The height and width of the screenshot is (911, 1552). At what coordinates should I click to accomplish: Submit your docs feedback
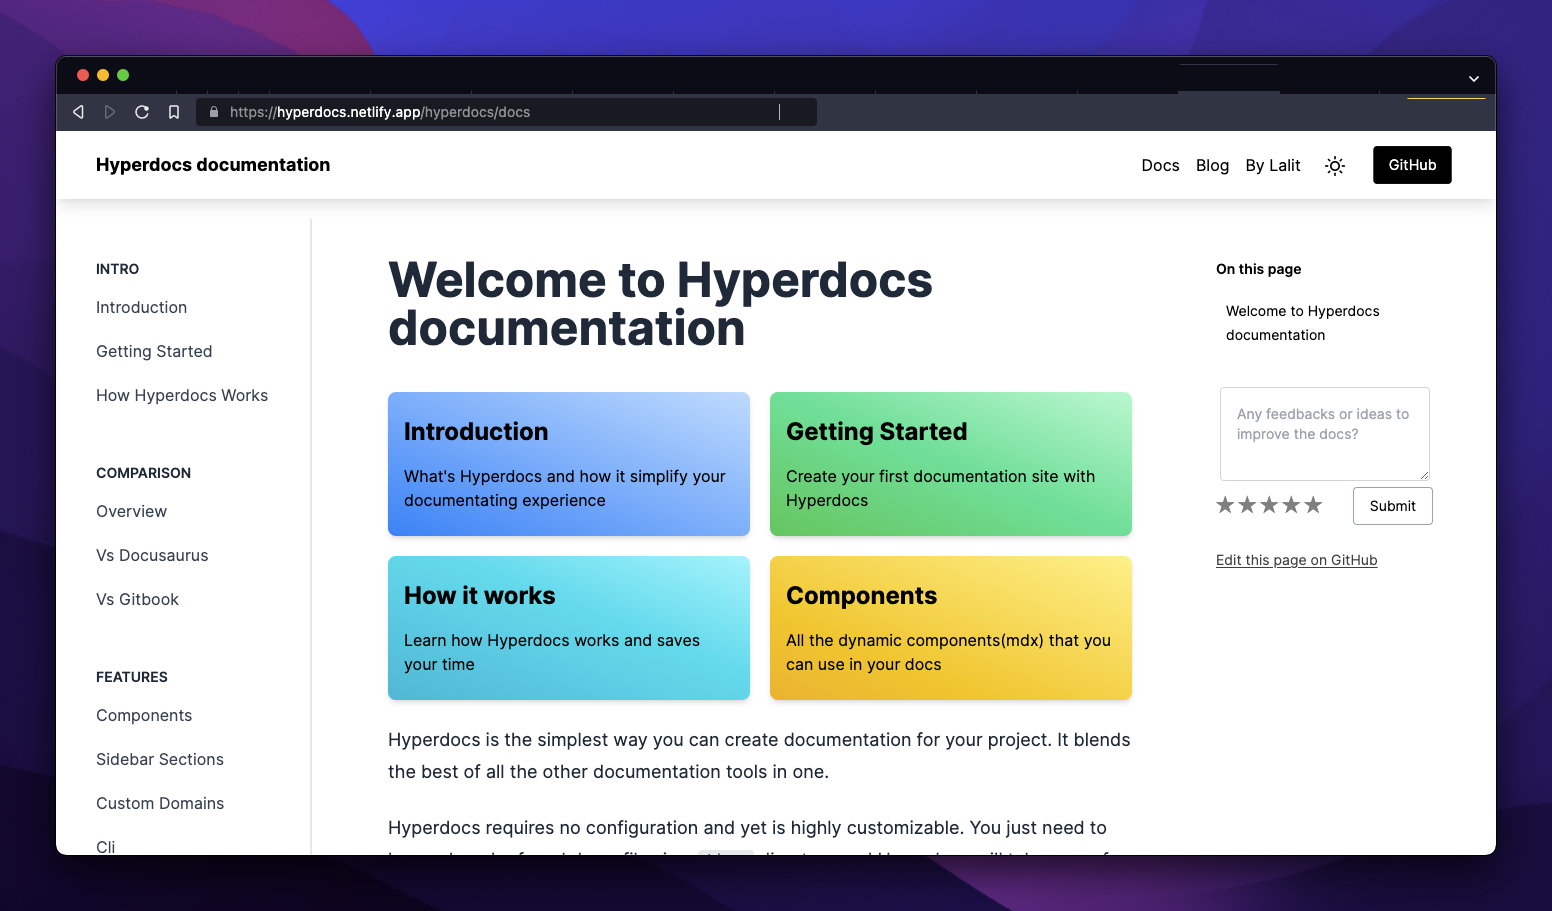coord(1392,506)
